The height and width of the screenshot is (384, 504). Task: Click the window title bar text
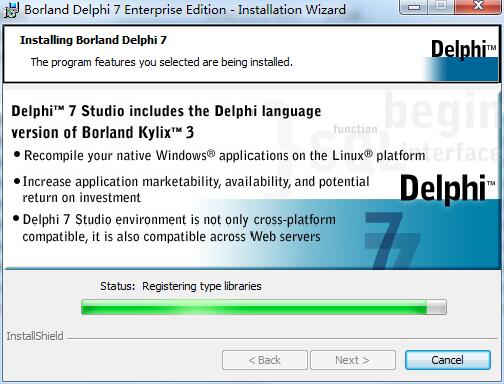[185, 10]
